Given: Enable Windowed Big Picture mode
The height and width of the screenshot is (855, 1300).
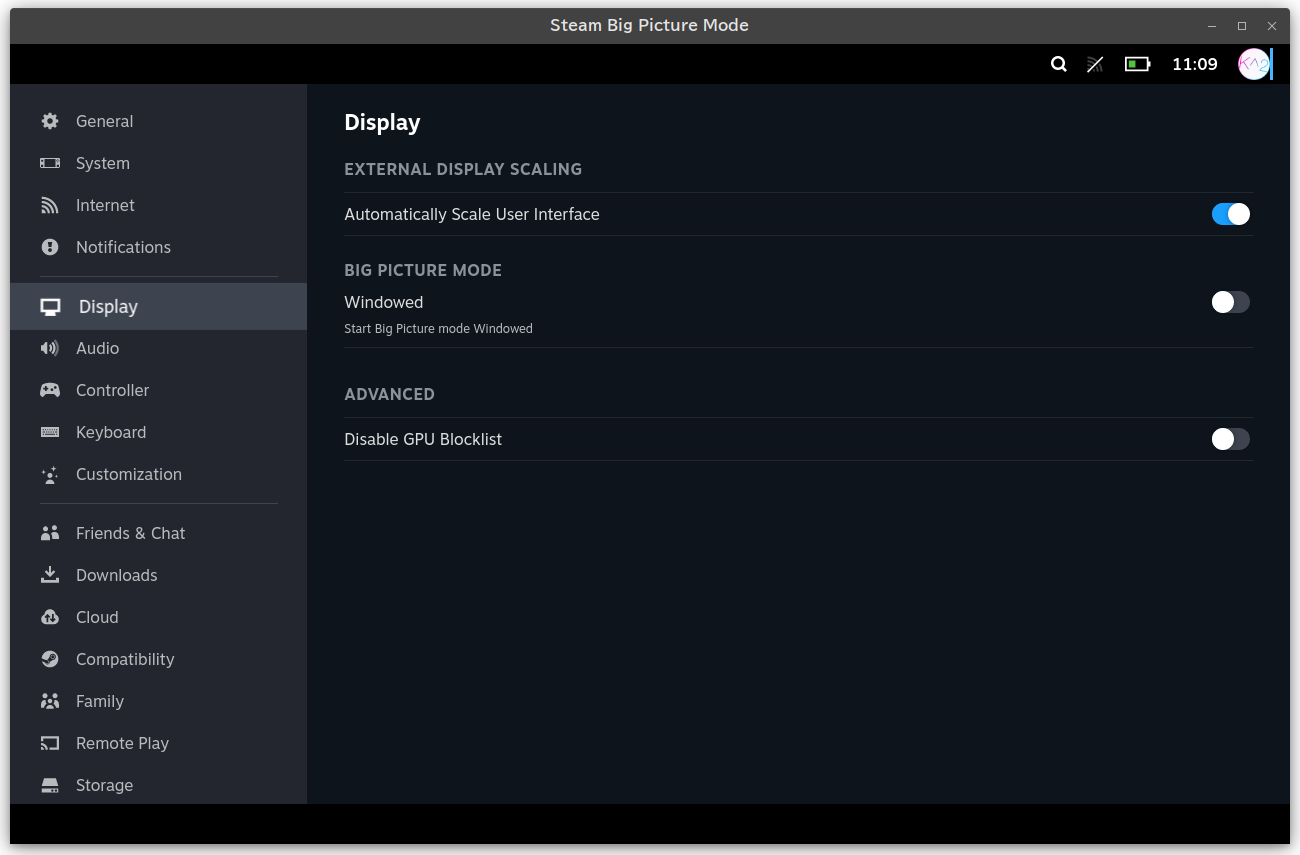Looking at the screenshot, I should tap(1230, 302).
